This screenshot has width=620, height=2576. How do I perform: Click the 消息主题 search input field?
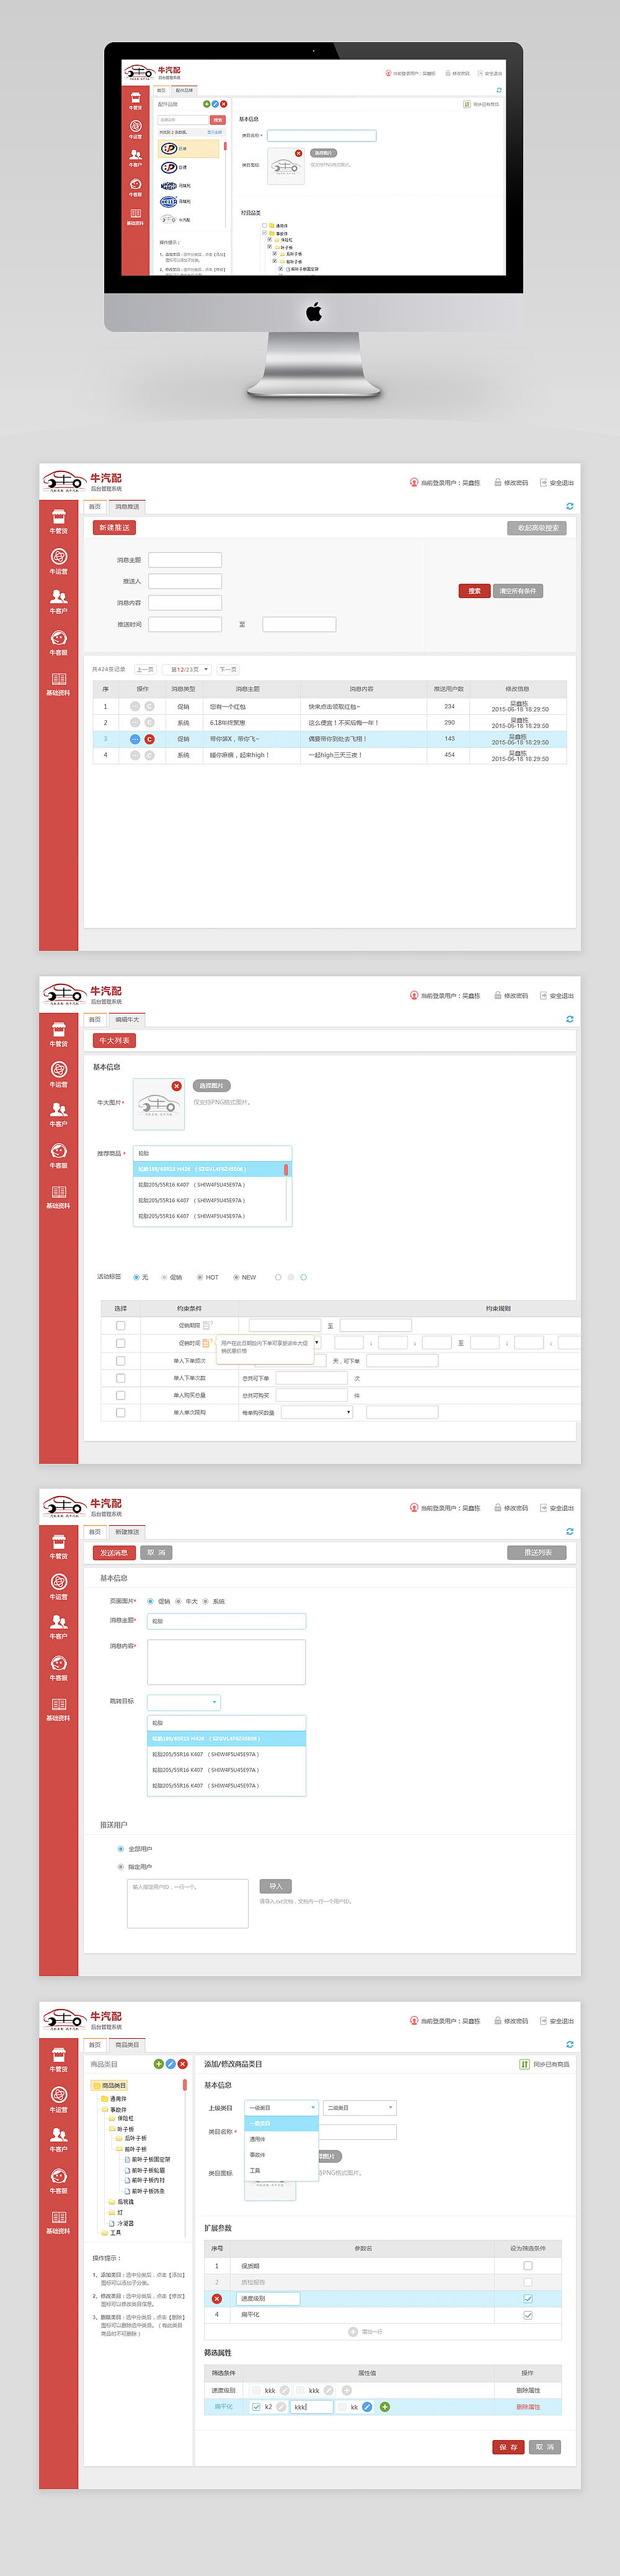point(185,560)
